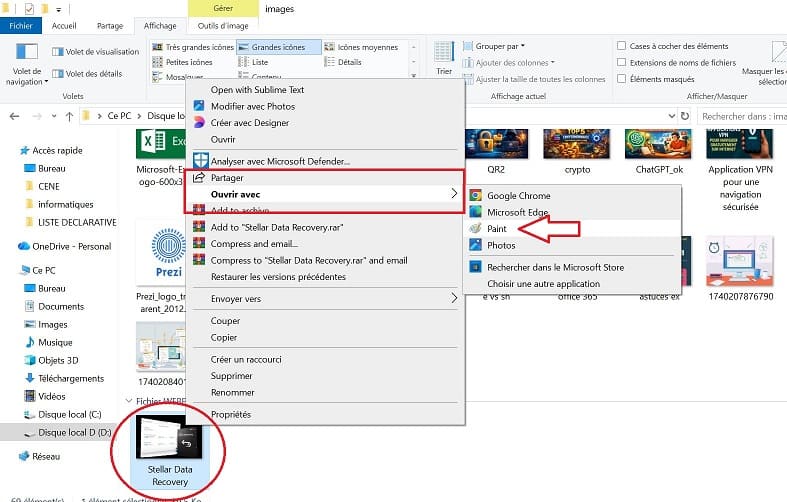The width and height of the screenshot is (787, 502).
Task: Open Réseau in navigation pane
Action: point(40,456)
